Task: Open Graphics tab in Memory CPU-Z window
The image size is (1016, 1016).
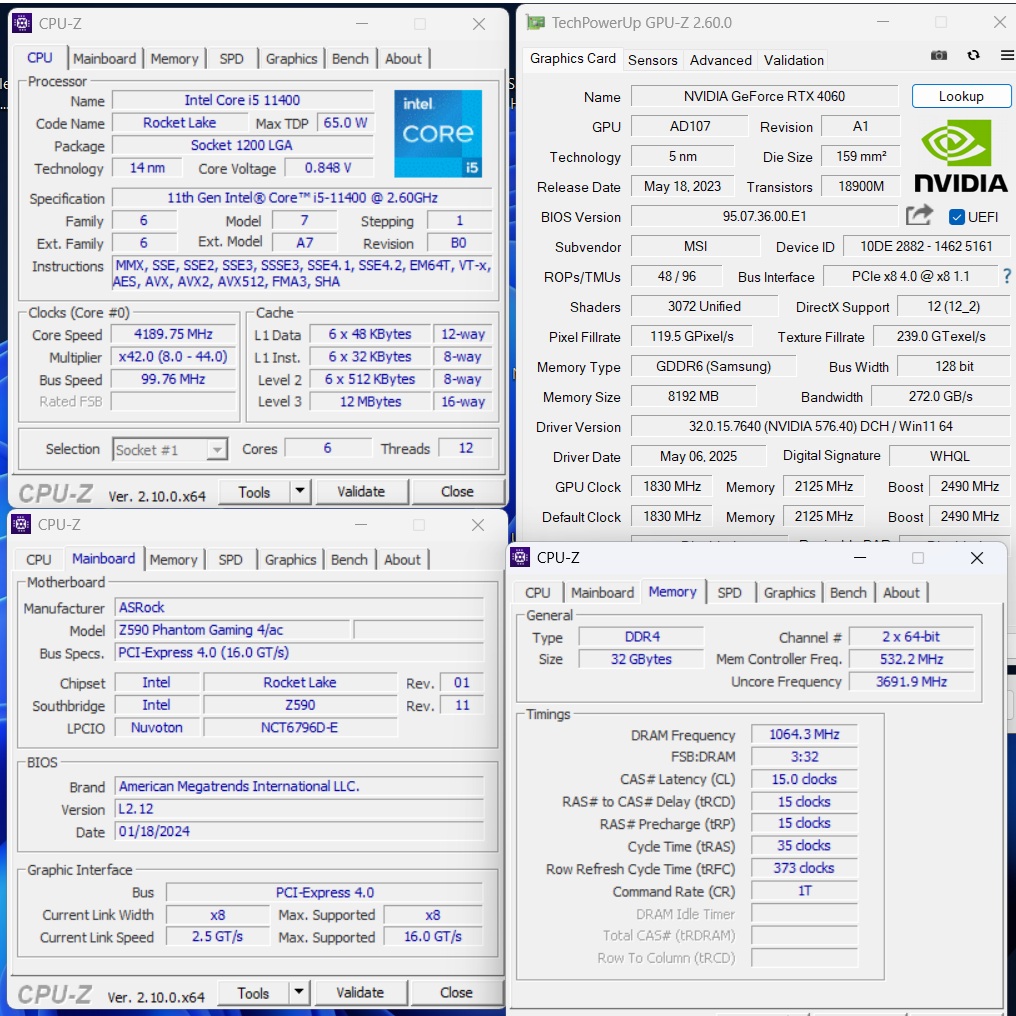Action: pyautogui.click(x=789, y=593)
